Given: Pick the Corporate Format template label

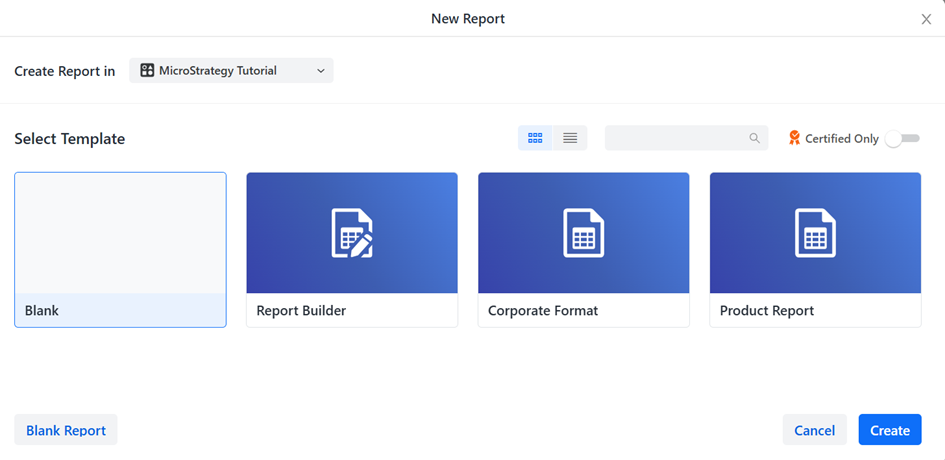Looking at the screenshot, I should 543,311.
